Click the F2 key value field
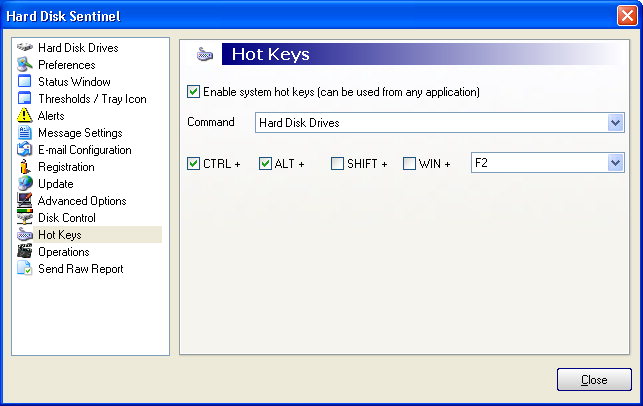 coord(540,163)
